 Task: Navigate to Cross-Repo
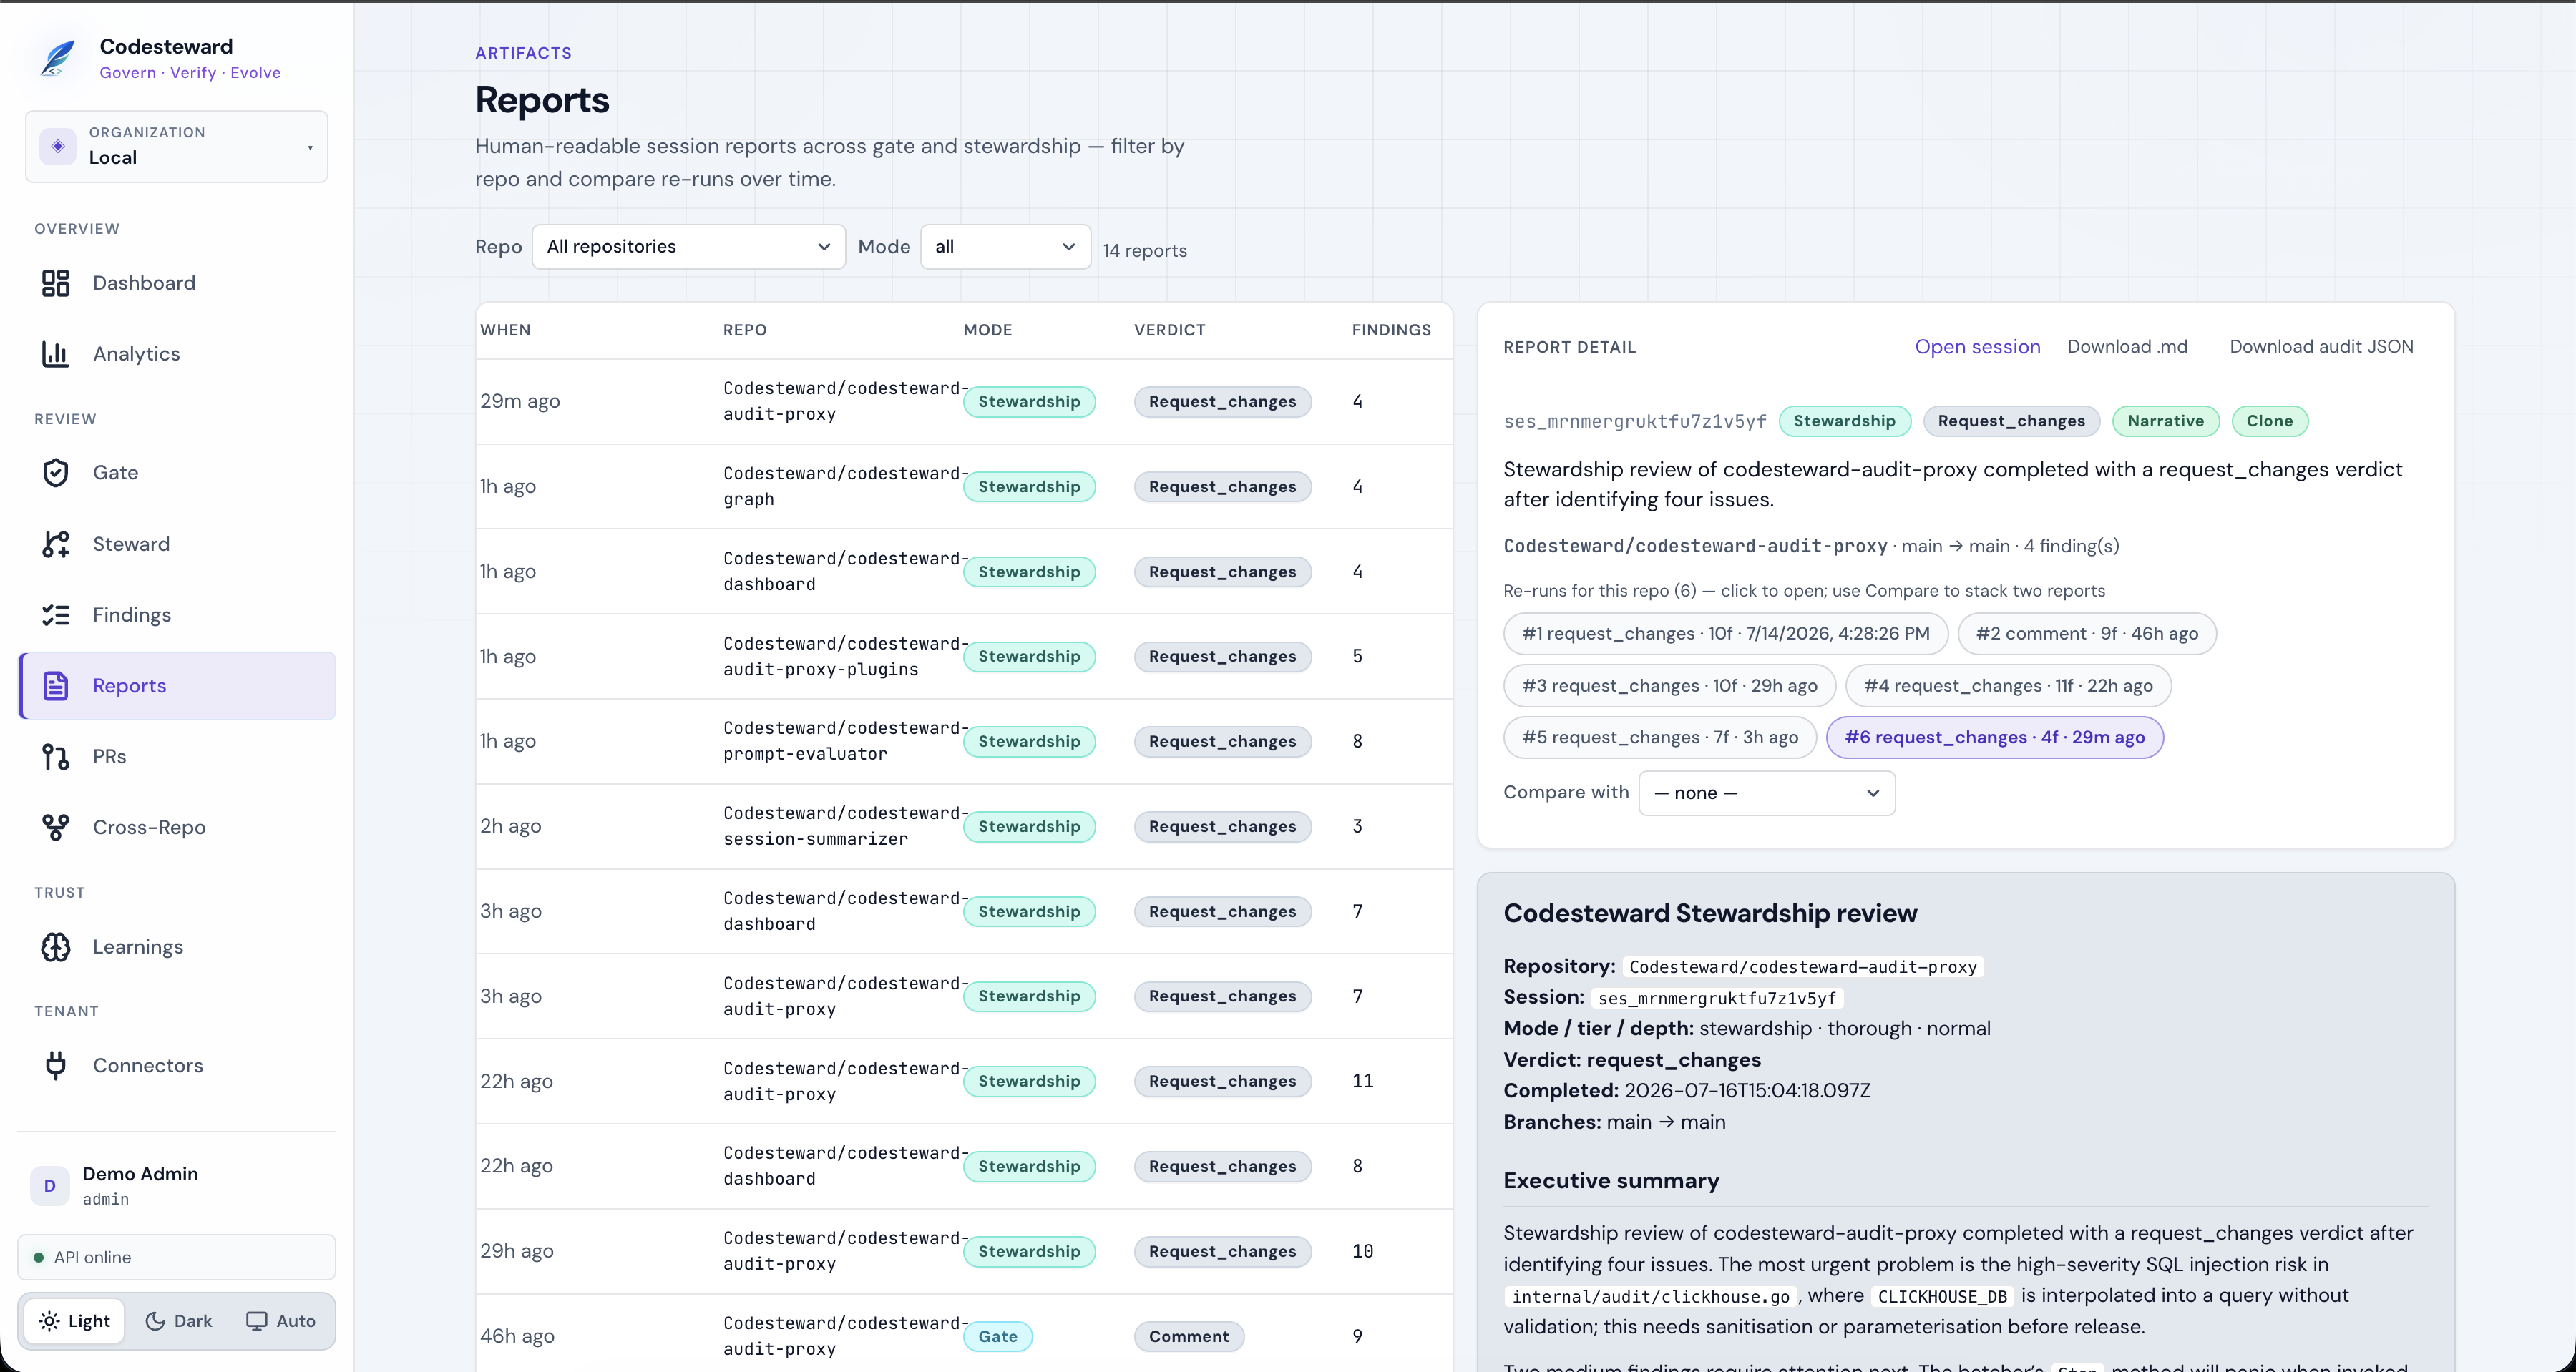[177, 827]
